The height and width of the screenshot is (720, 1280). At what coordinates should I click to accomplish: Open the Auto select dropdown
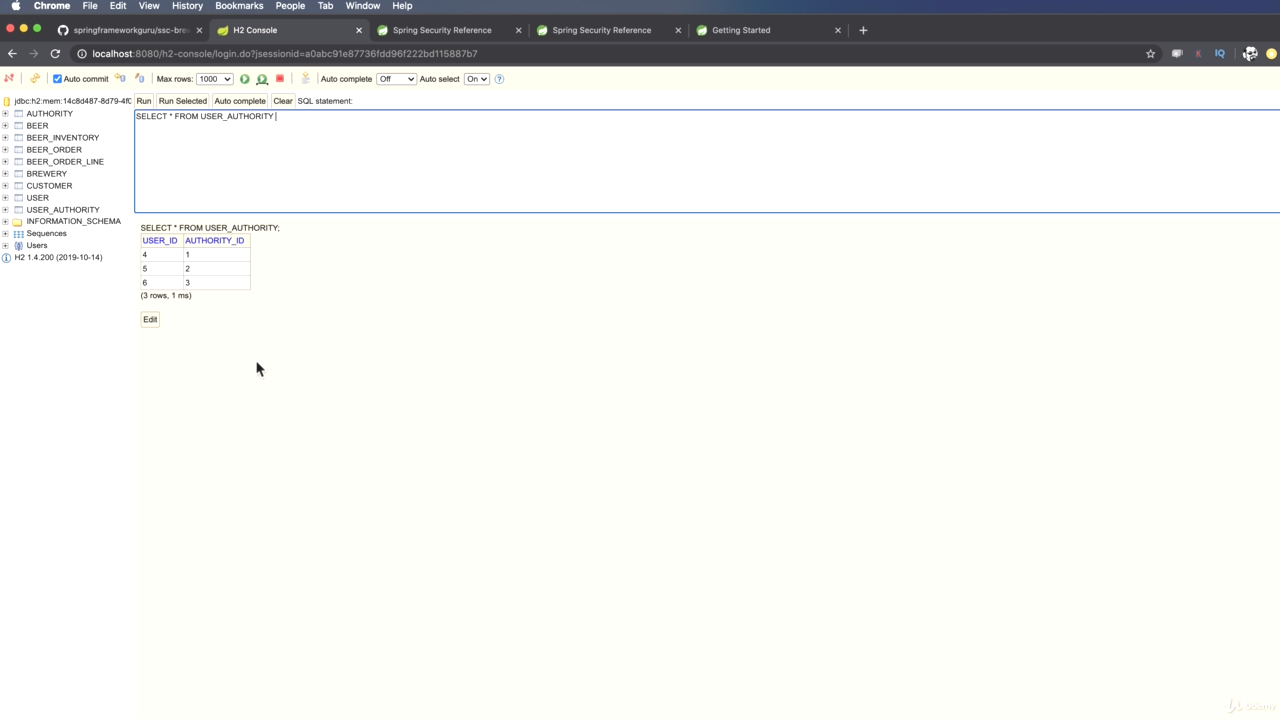tap(476, 79)
